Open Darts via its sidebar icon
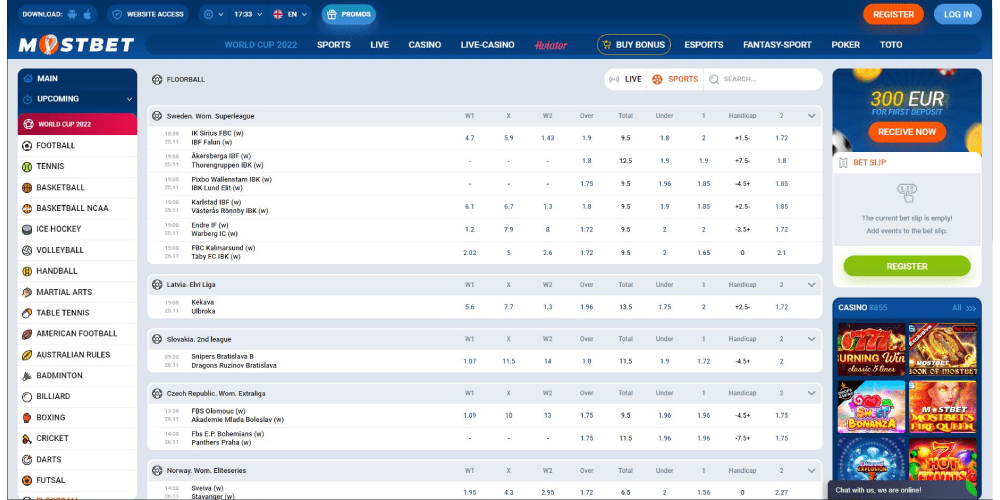This screenshot has width=1000, height=500. (x=27, y=459)
